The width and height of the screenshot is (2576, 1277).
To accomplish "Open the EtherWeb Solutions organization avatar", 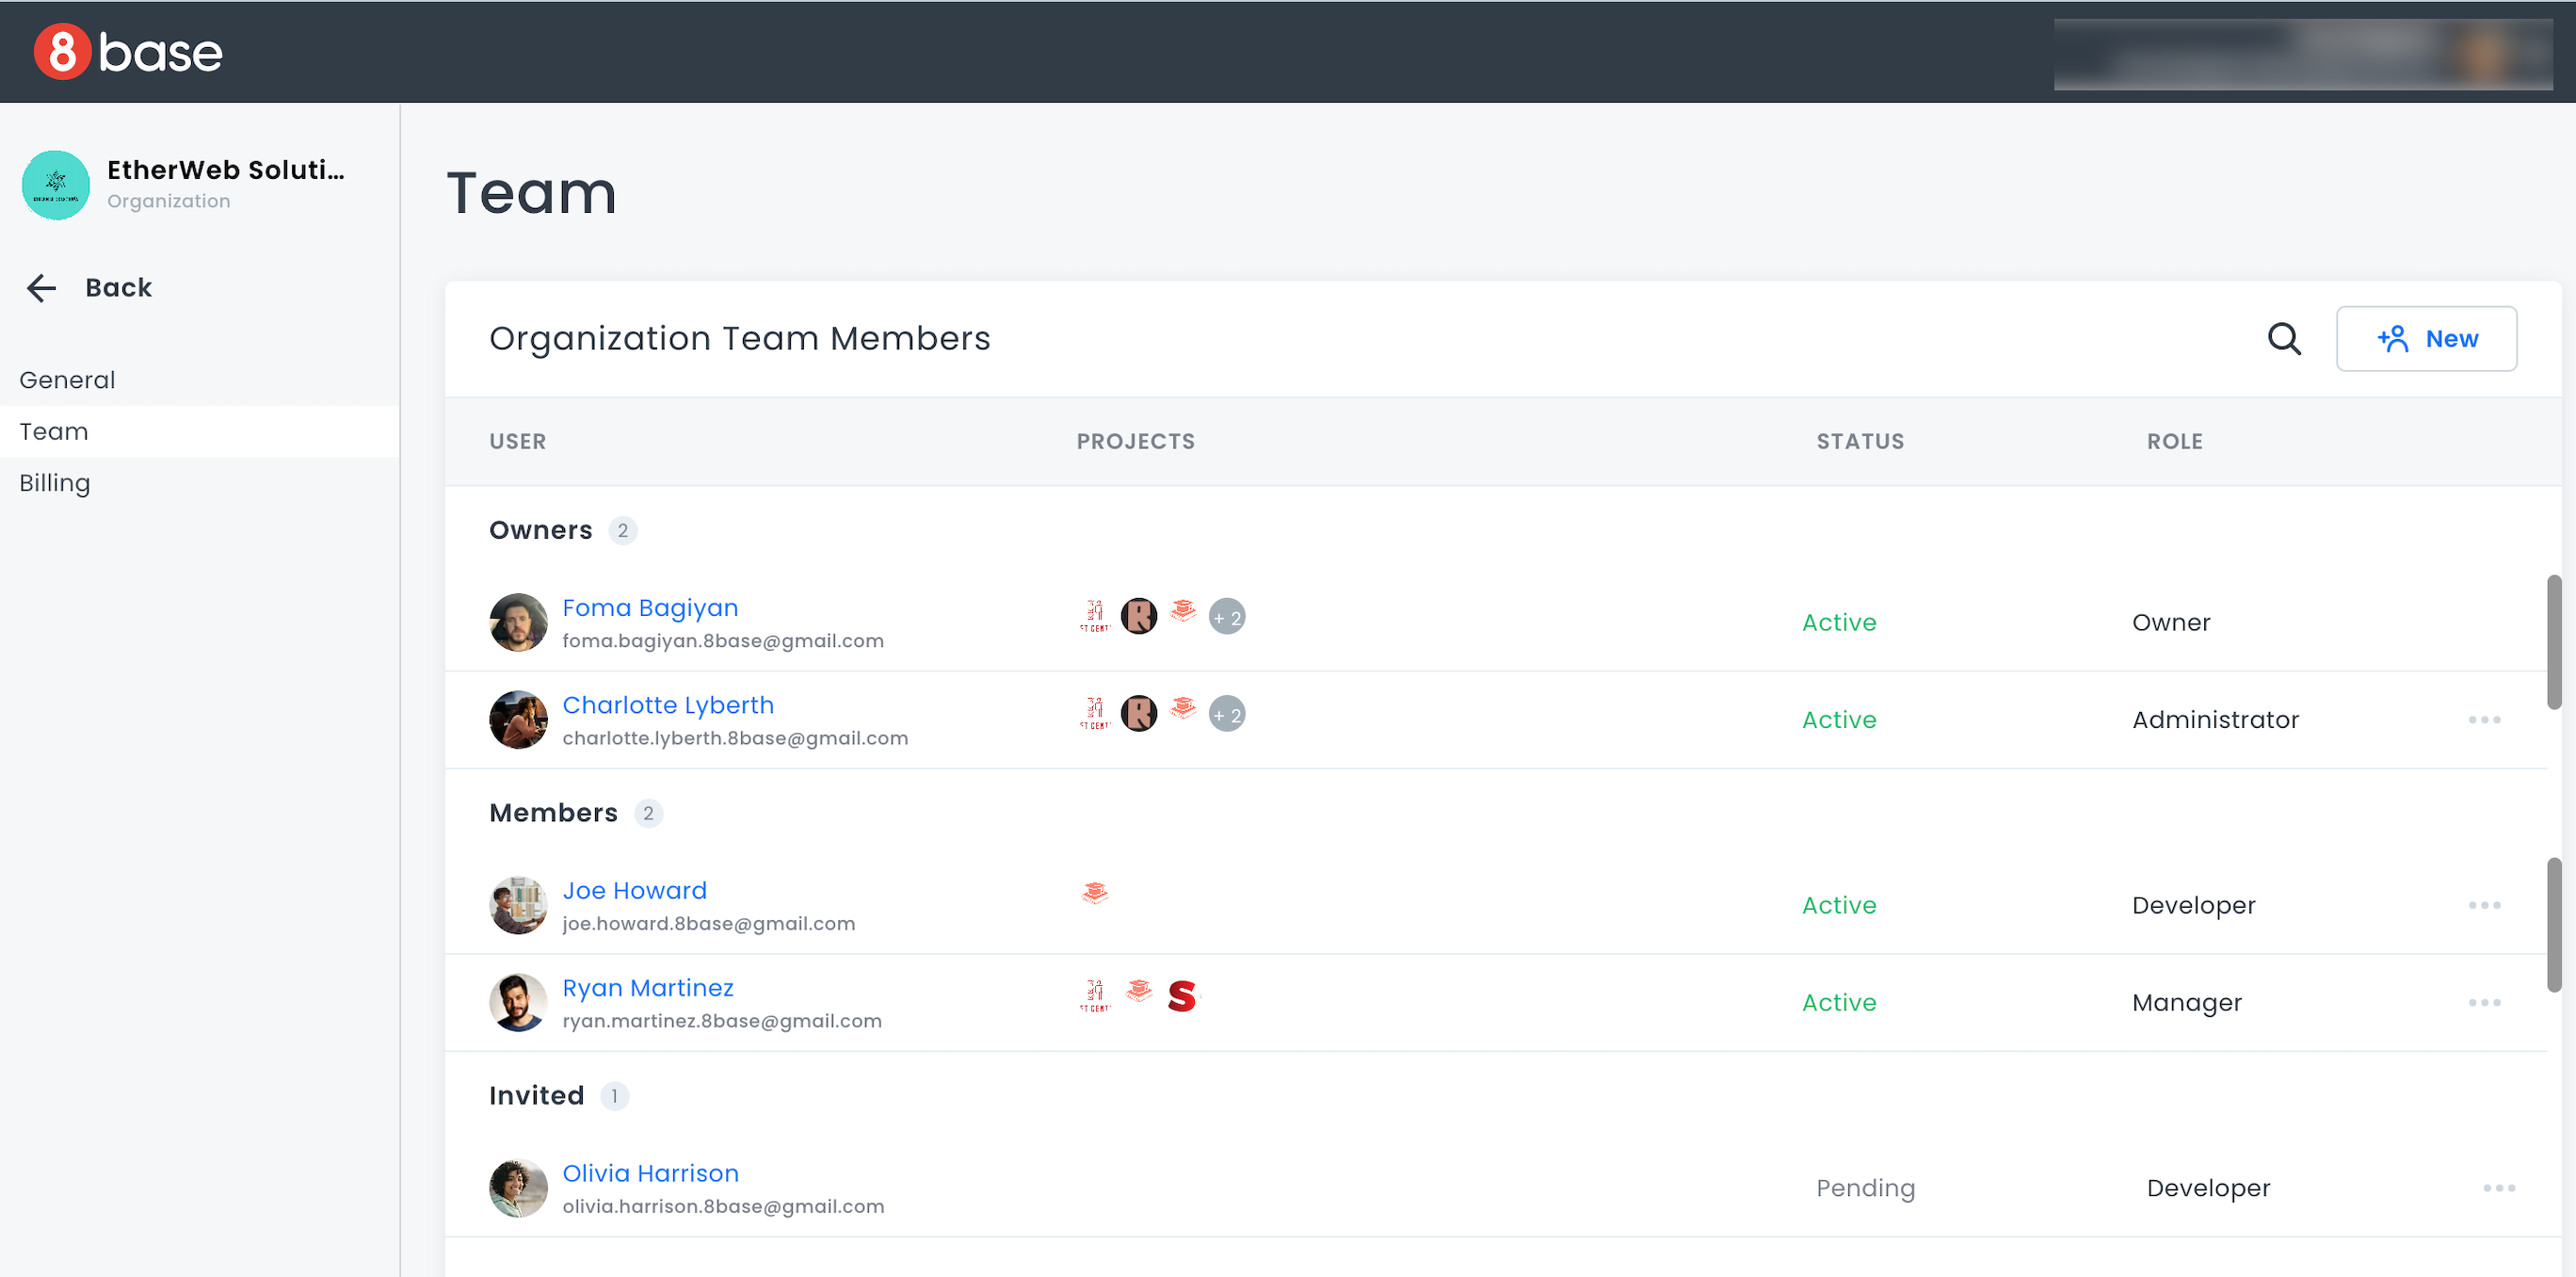I will 56,185.
